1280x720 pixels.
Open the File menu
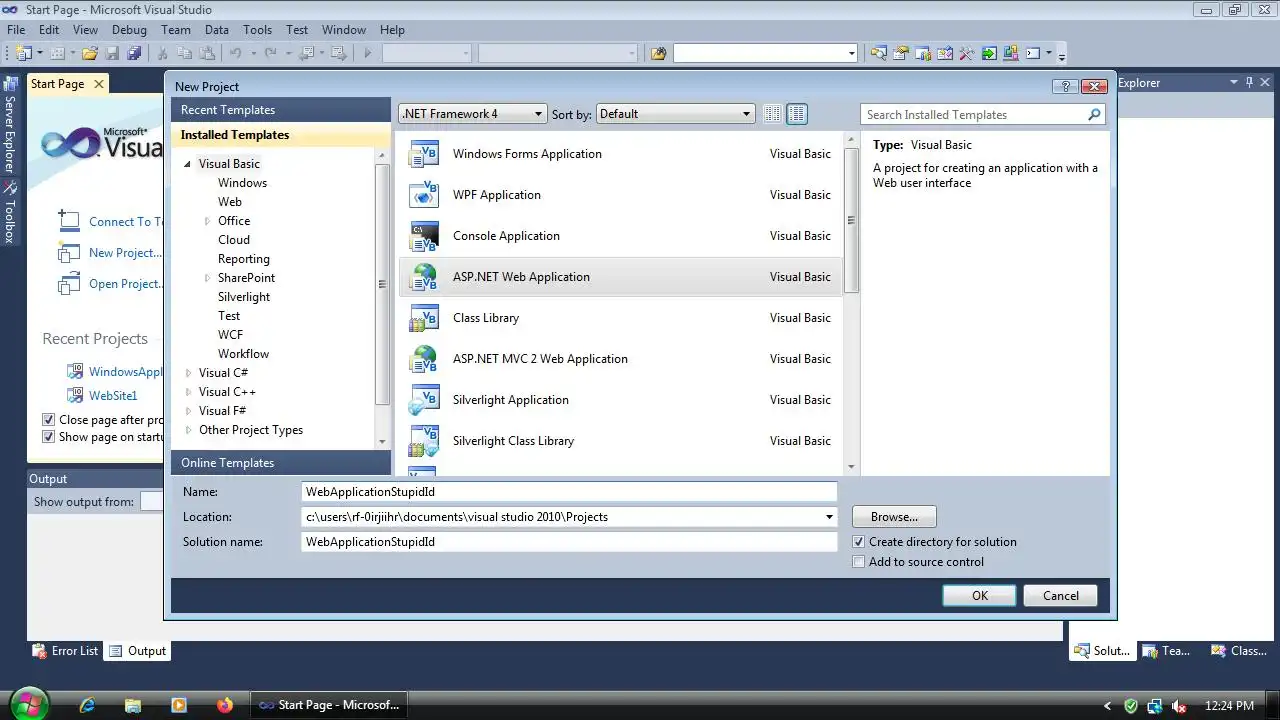(16, 30)
